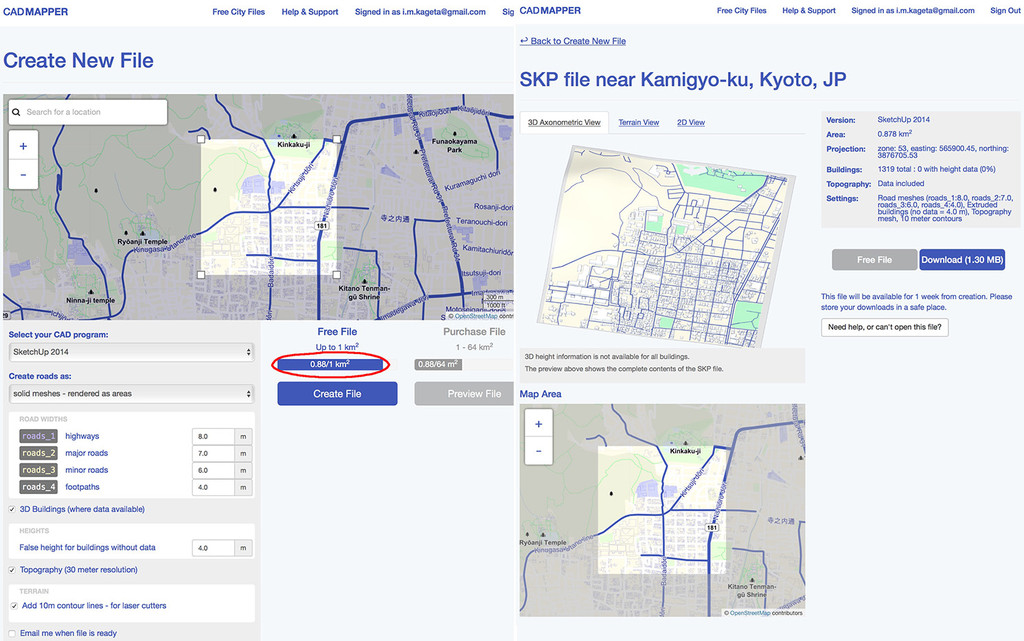
Task: Toggle Add 10m contour lines checkbox
Action: tap(14, 606)
